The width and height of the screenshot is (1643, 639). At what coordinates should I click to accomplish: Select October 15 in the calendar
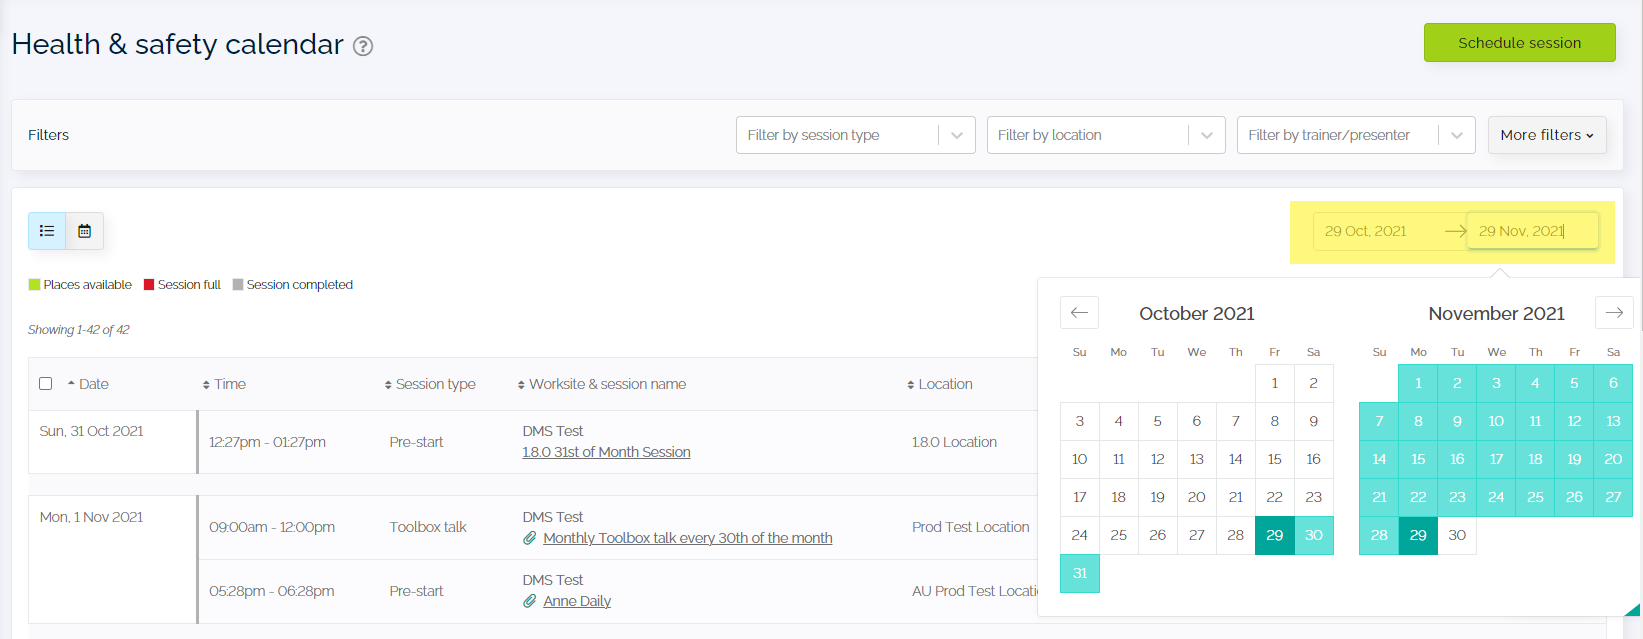click(1274, 459)
